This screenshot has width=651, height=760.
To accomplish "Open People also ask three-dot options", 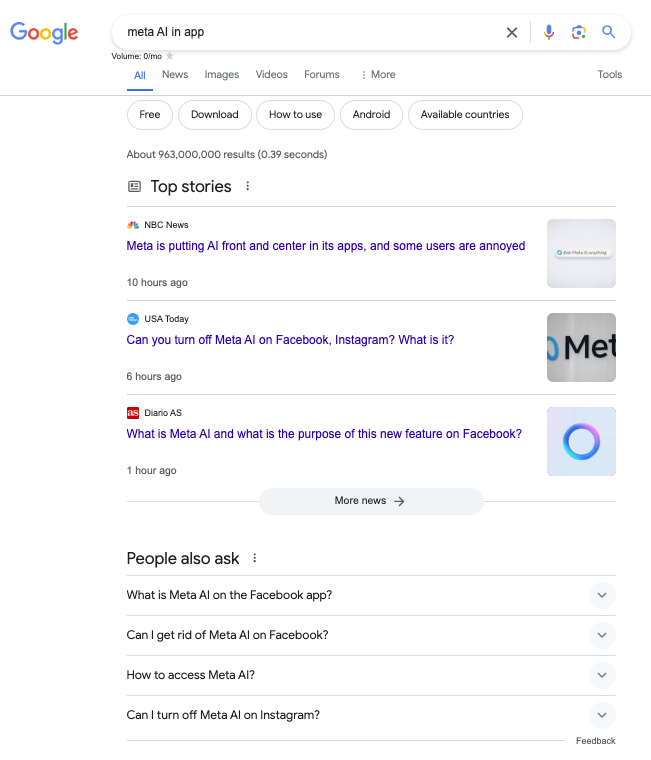I will click(255, 558).
